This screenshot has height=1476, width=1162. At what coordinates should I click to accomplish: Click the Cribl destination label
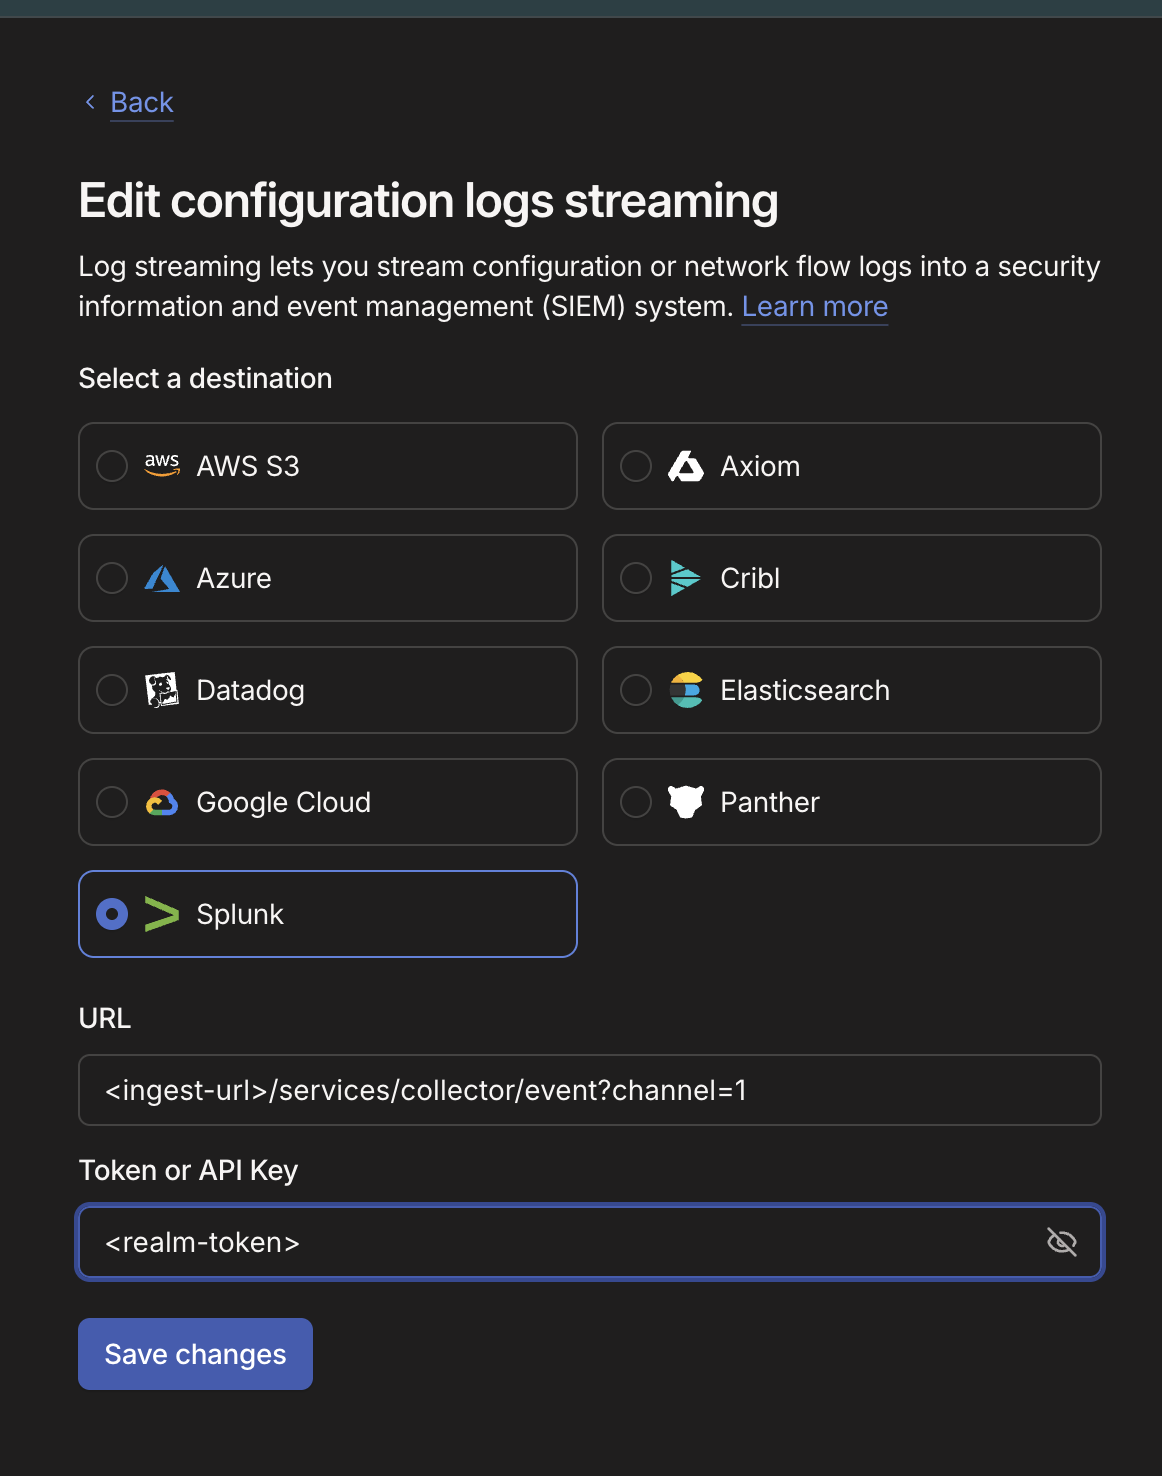click(750, 578)
